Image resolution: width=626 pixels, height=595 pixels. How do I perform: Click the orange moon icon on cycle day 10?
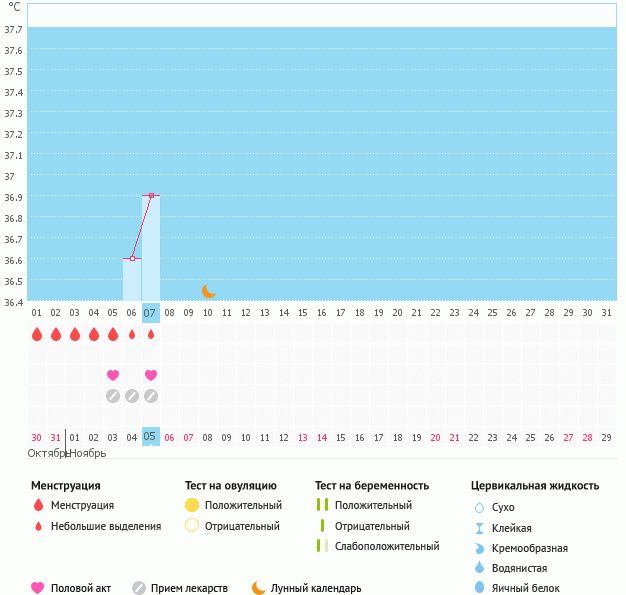(208, 291)
